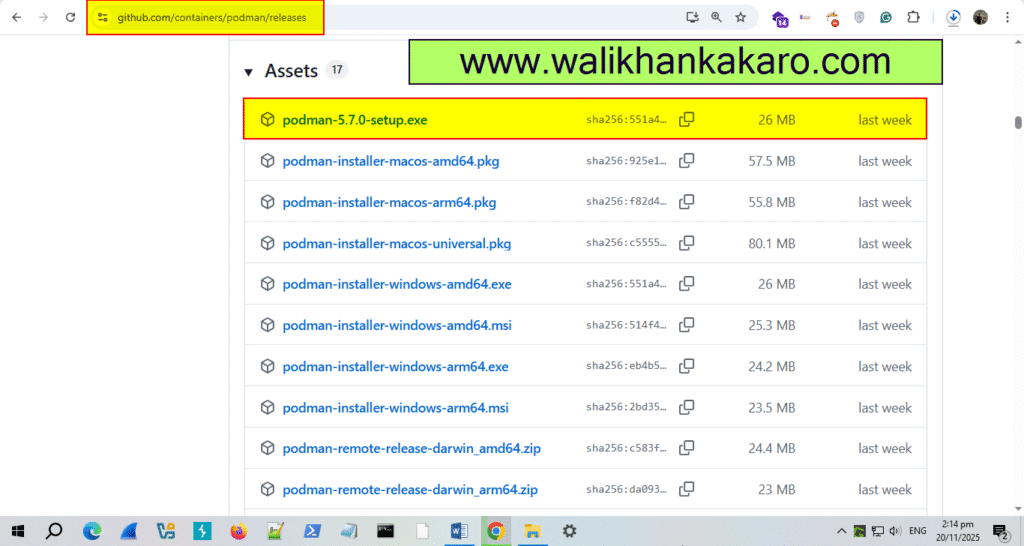Download podman-remote-release-darwin_arm64.zip
Viewport: 1024px width, 546px height.
pos(409,490)
